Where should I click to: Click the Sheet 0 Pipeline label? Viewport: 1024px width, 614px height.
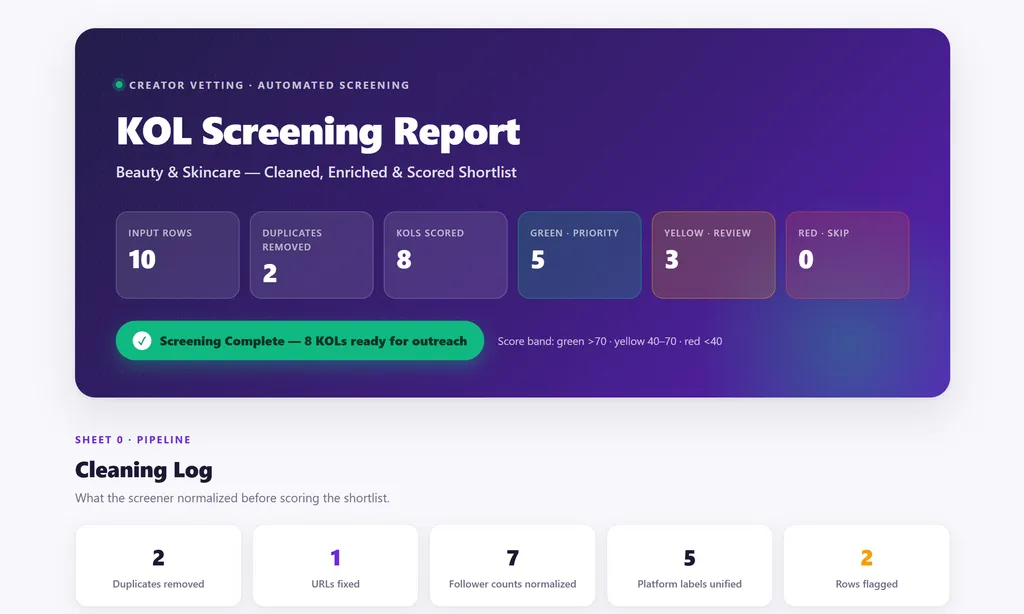[x=133, y=440]
